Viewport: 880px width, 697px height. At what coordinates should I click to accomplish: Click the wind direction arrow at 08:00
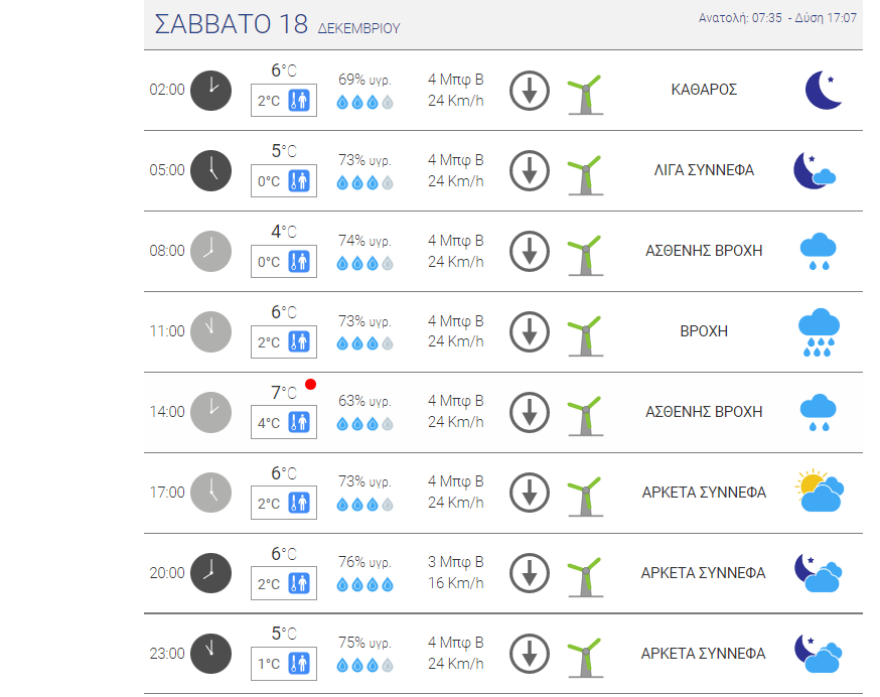530,251
